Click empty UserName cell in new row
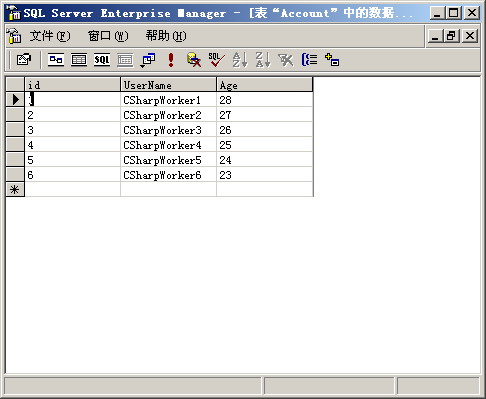 tap(168, 190)
